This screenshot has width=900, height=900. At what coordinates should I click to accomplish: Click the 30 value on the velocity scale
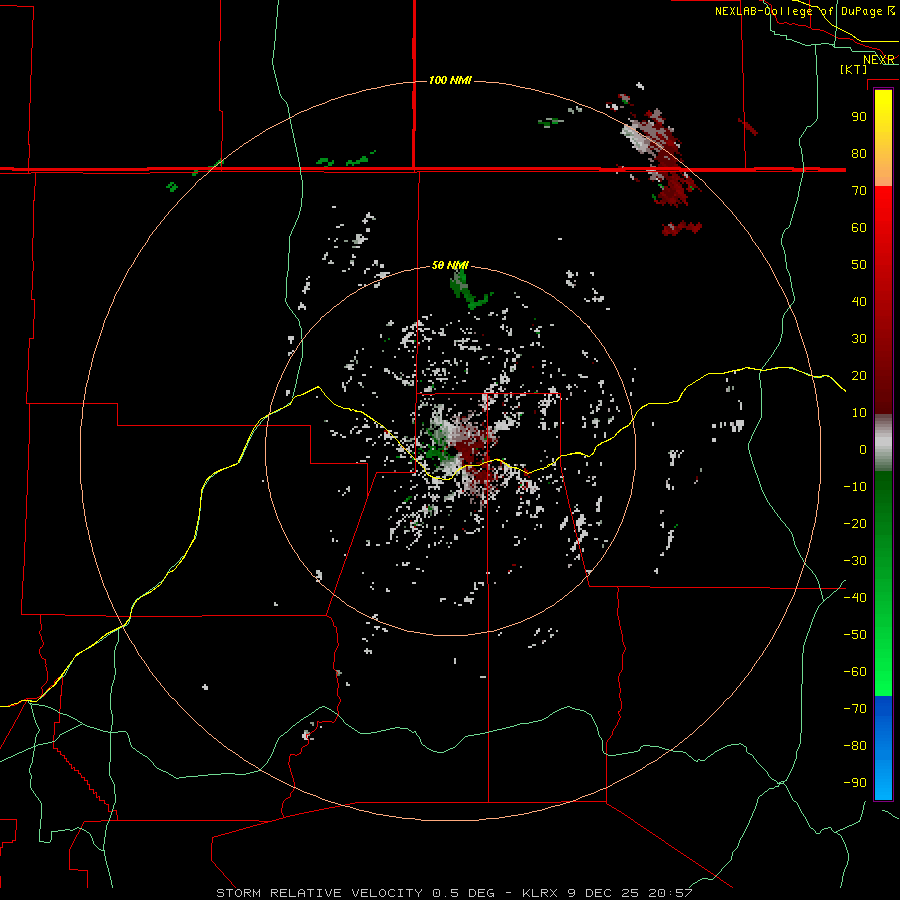[x=859, y=339]
